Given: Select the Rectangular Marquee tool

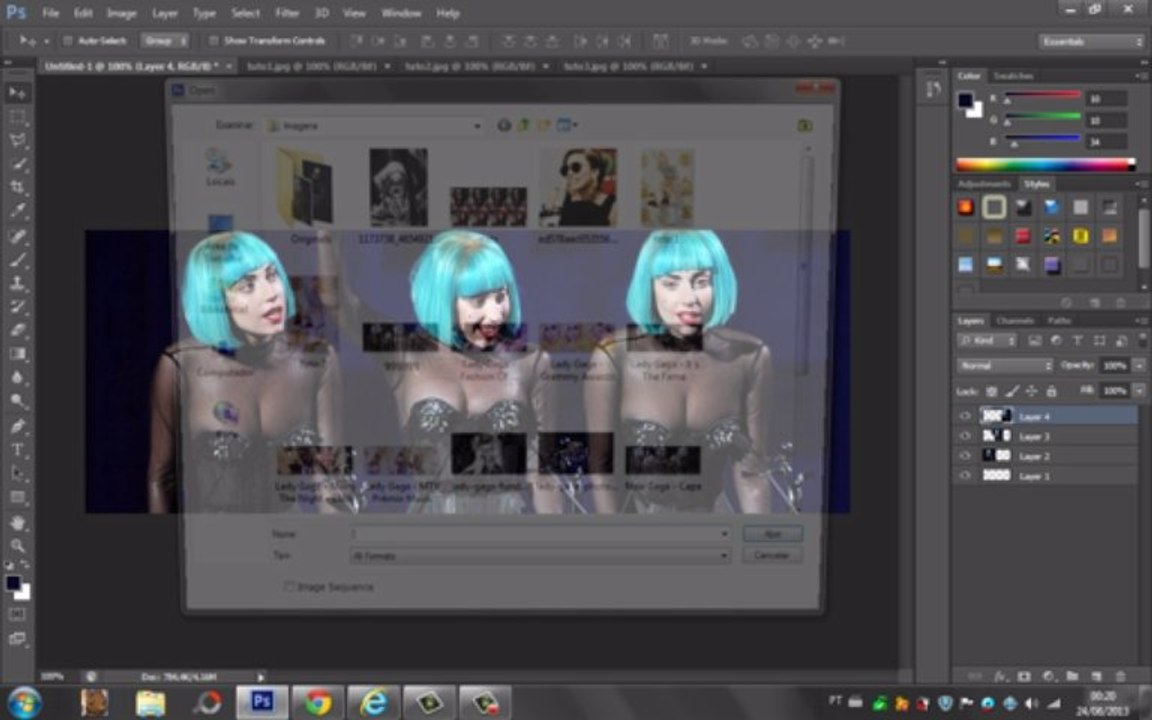Looking at the screenshot, I should [18, 117].
